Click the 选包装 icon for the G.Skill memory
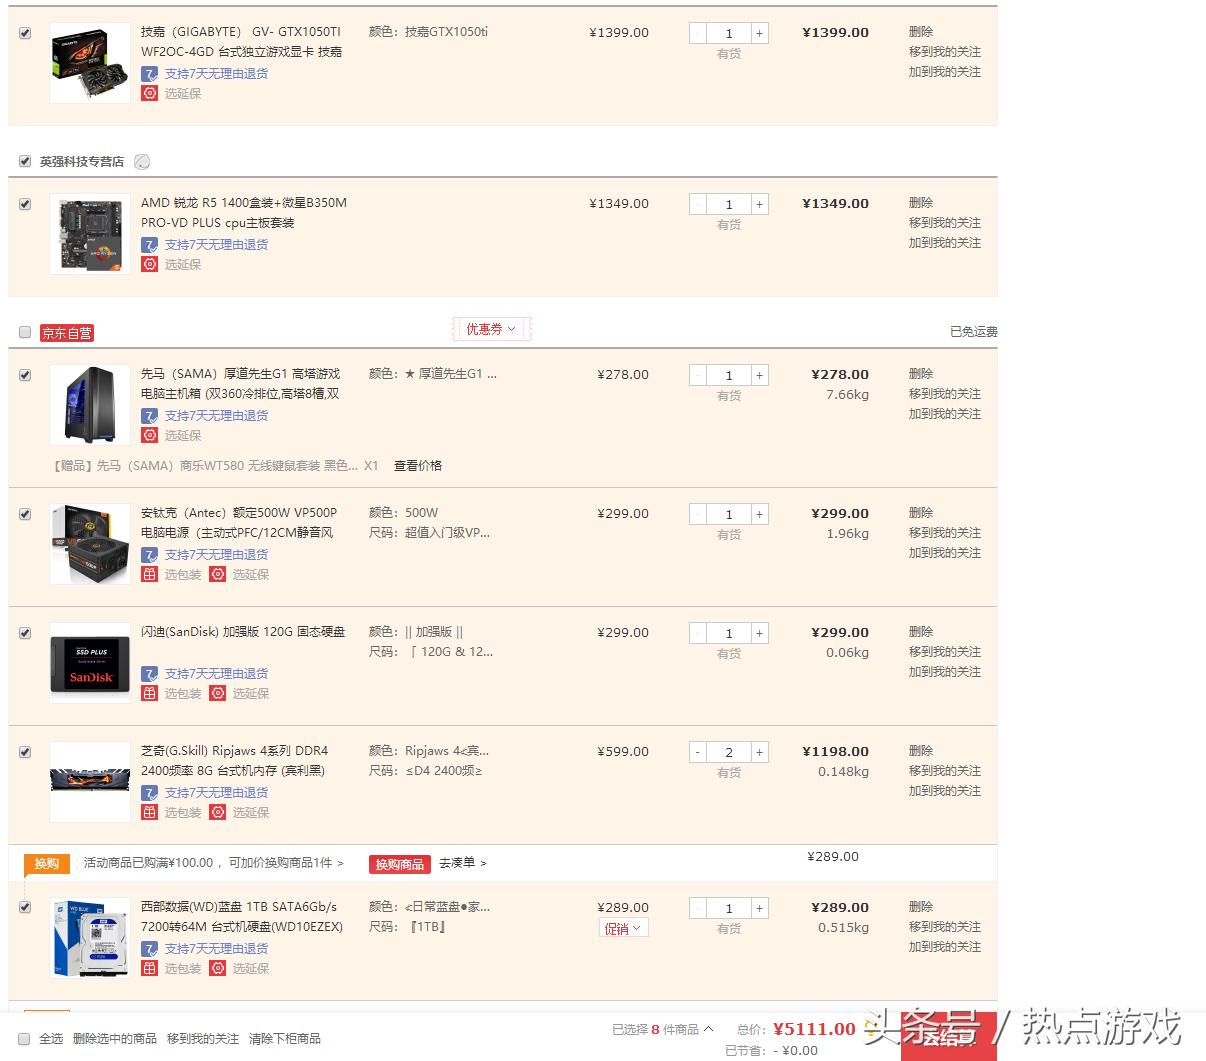Screen dimensions: 1206x1061 tap(150, 813)
